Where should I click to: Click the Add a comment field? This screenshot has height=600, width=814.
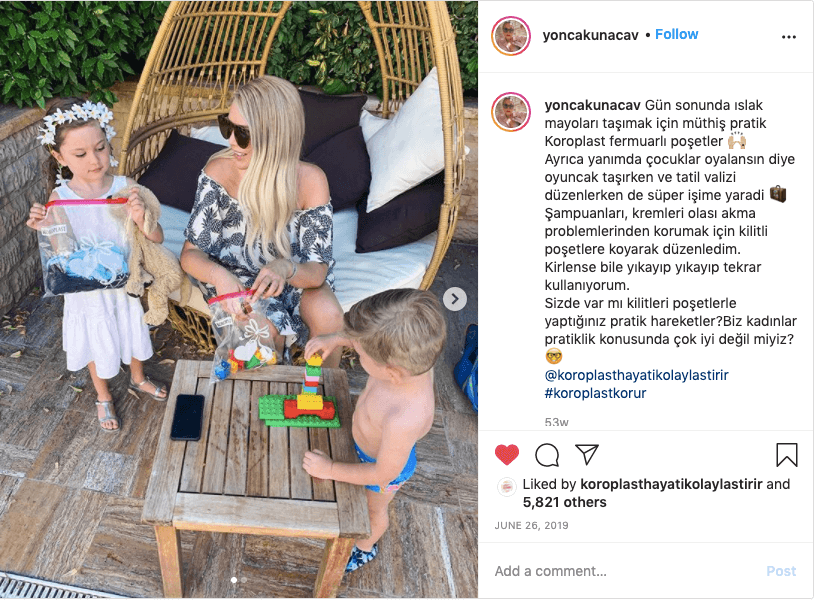pyautogui.click(x=626, y=571)
